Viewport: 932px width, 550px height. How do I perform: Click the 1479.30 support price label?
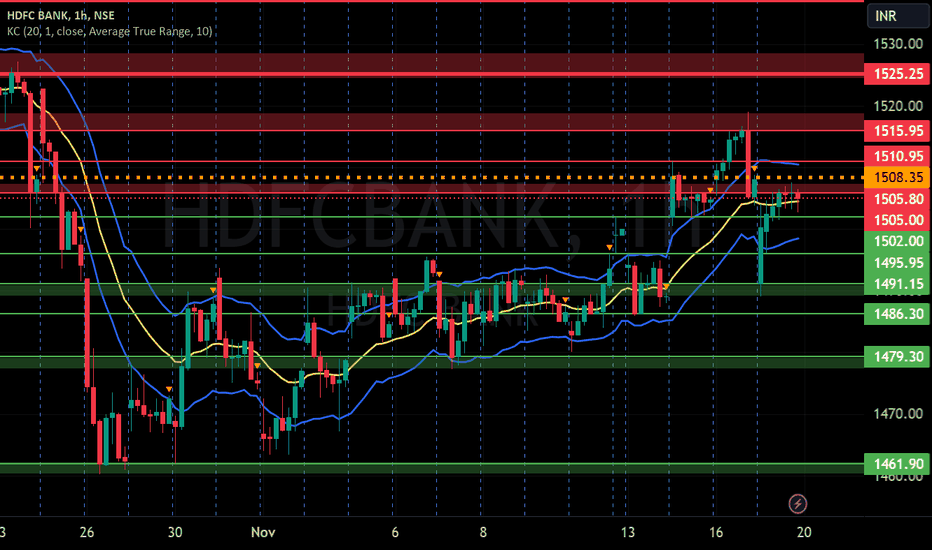tap(897, 357)
